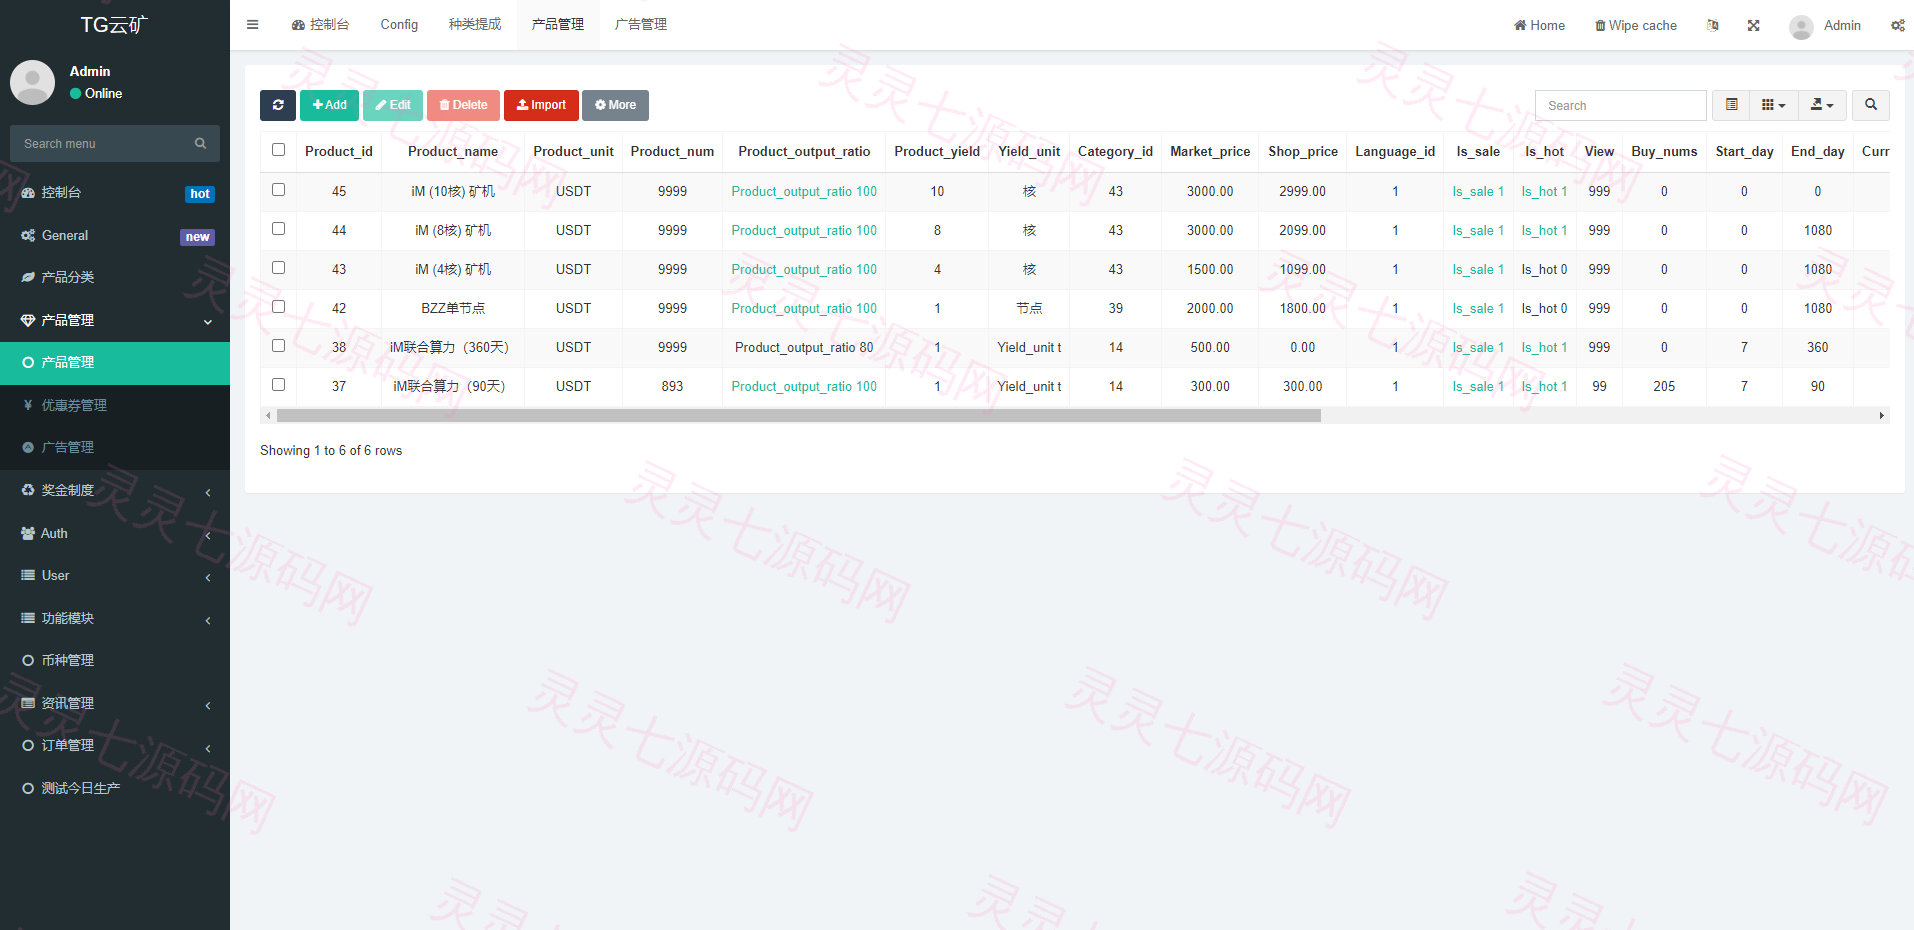Viewport: 1914px width, 930px height.
Task: Open the language switch icon in header
Action: click(x=1713, y=25)
